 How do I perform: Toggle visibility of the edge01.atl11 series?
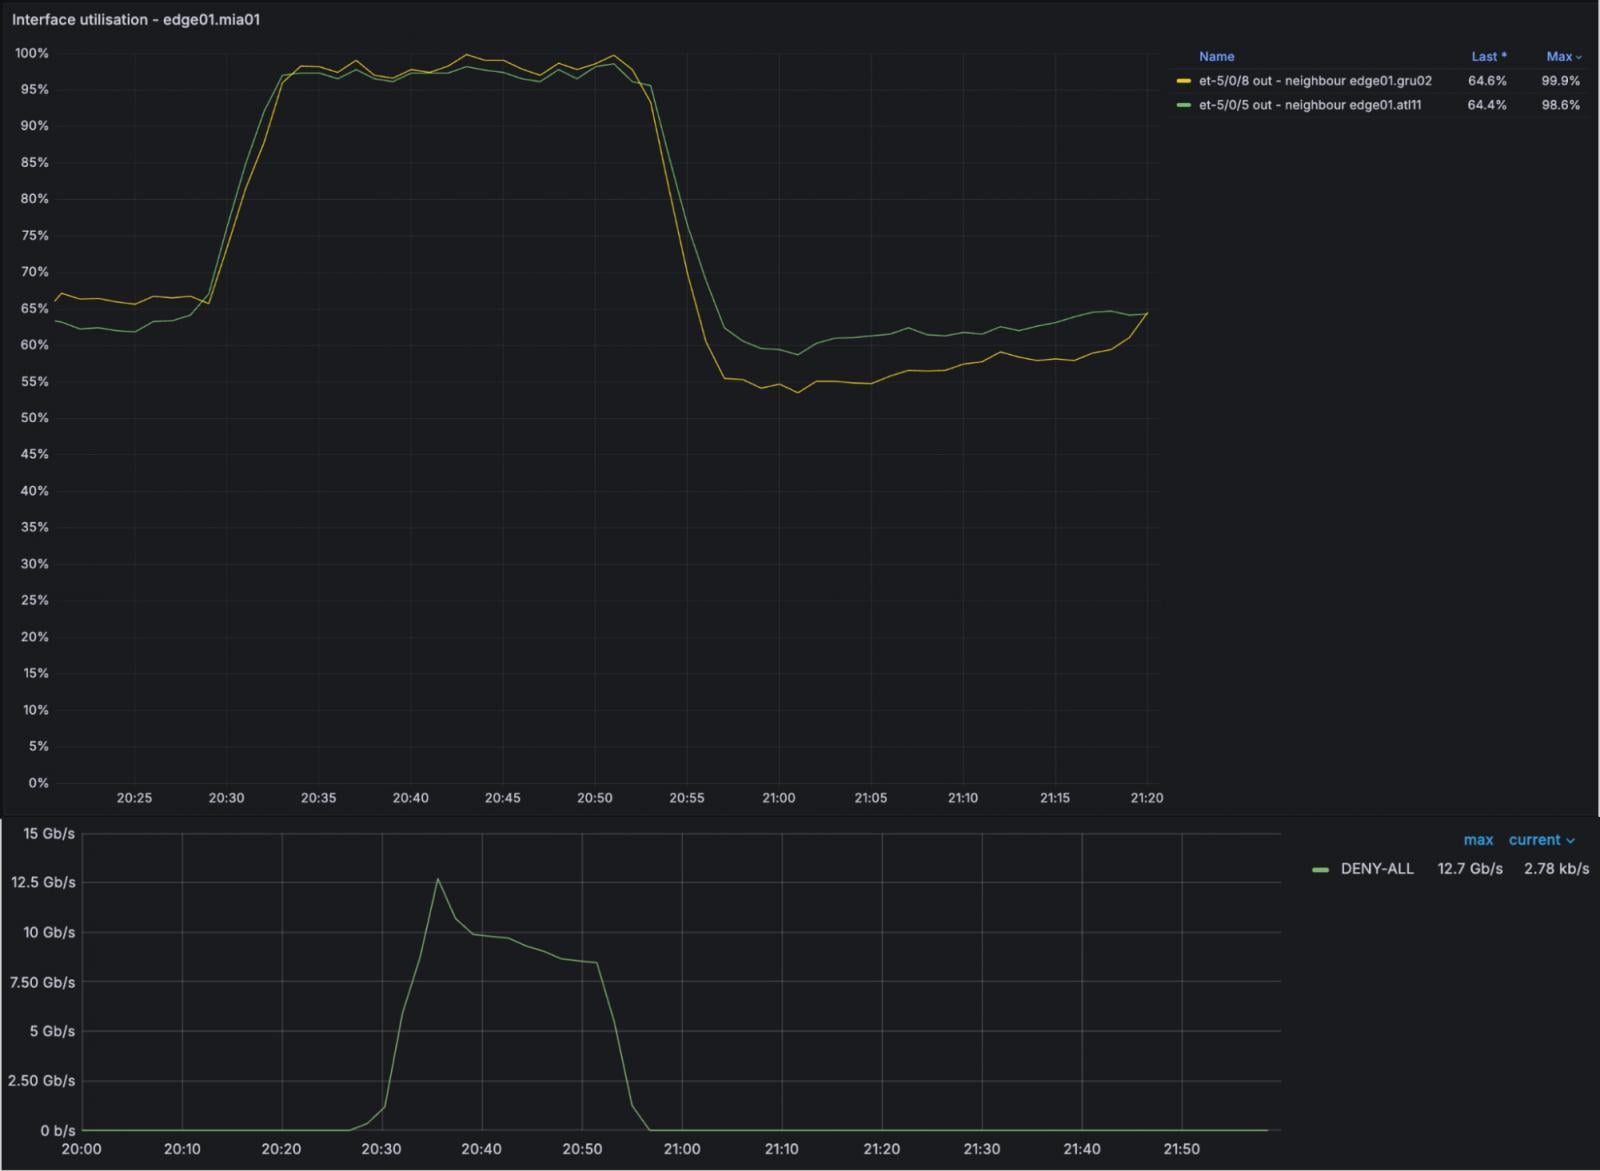(x=1310, y=105)
